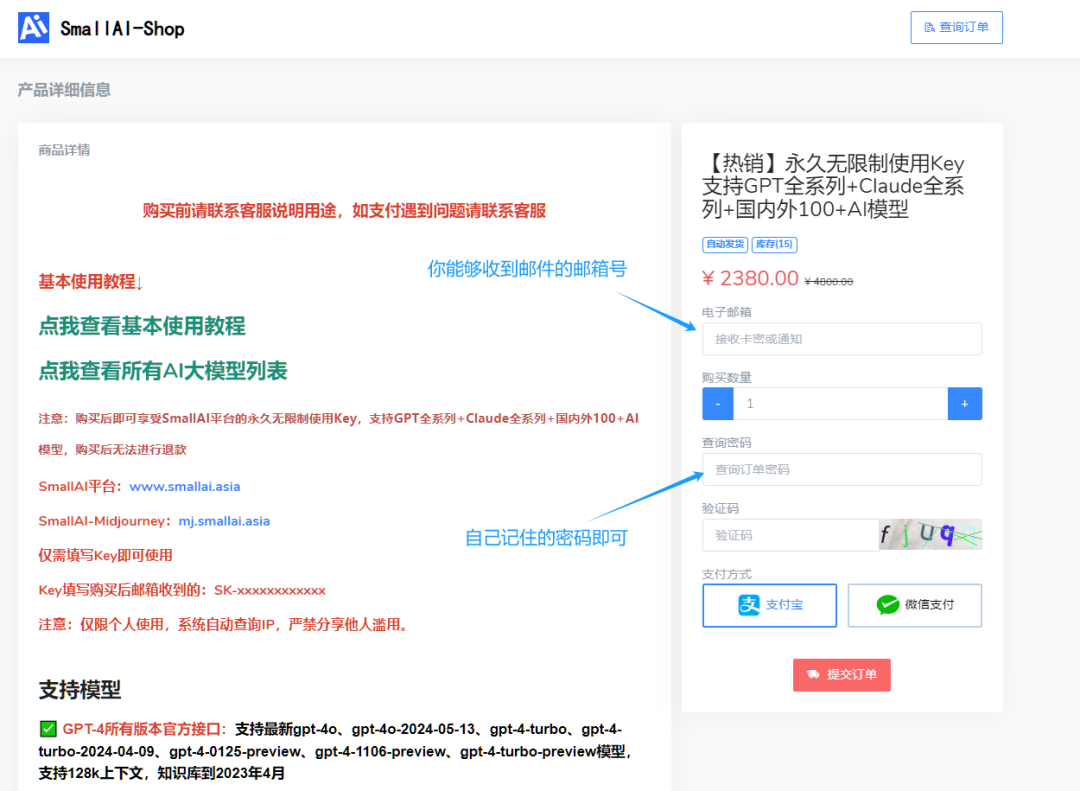The width and height of the screenshot is (1080, 791).
Task: Decrease purchase quantity with minus button
Action: point(718,404)
